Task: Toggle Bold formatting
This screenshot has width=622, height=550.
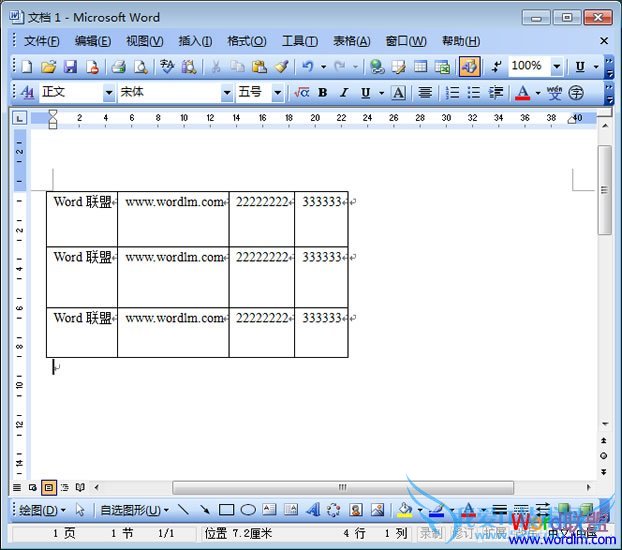Action: 323,93
